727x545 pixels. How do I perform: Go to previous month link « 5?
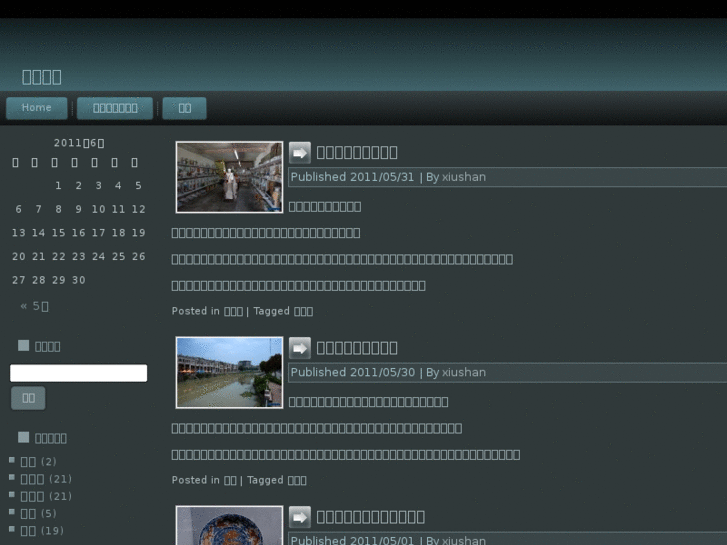[34, 306]
